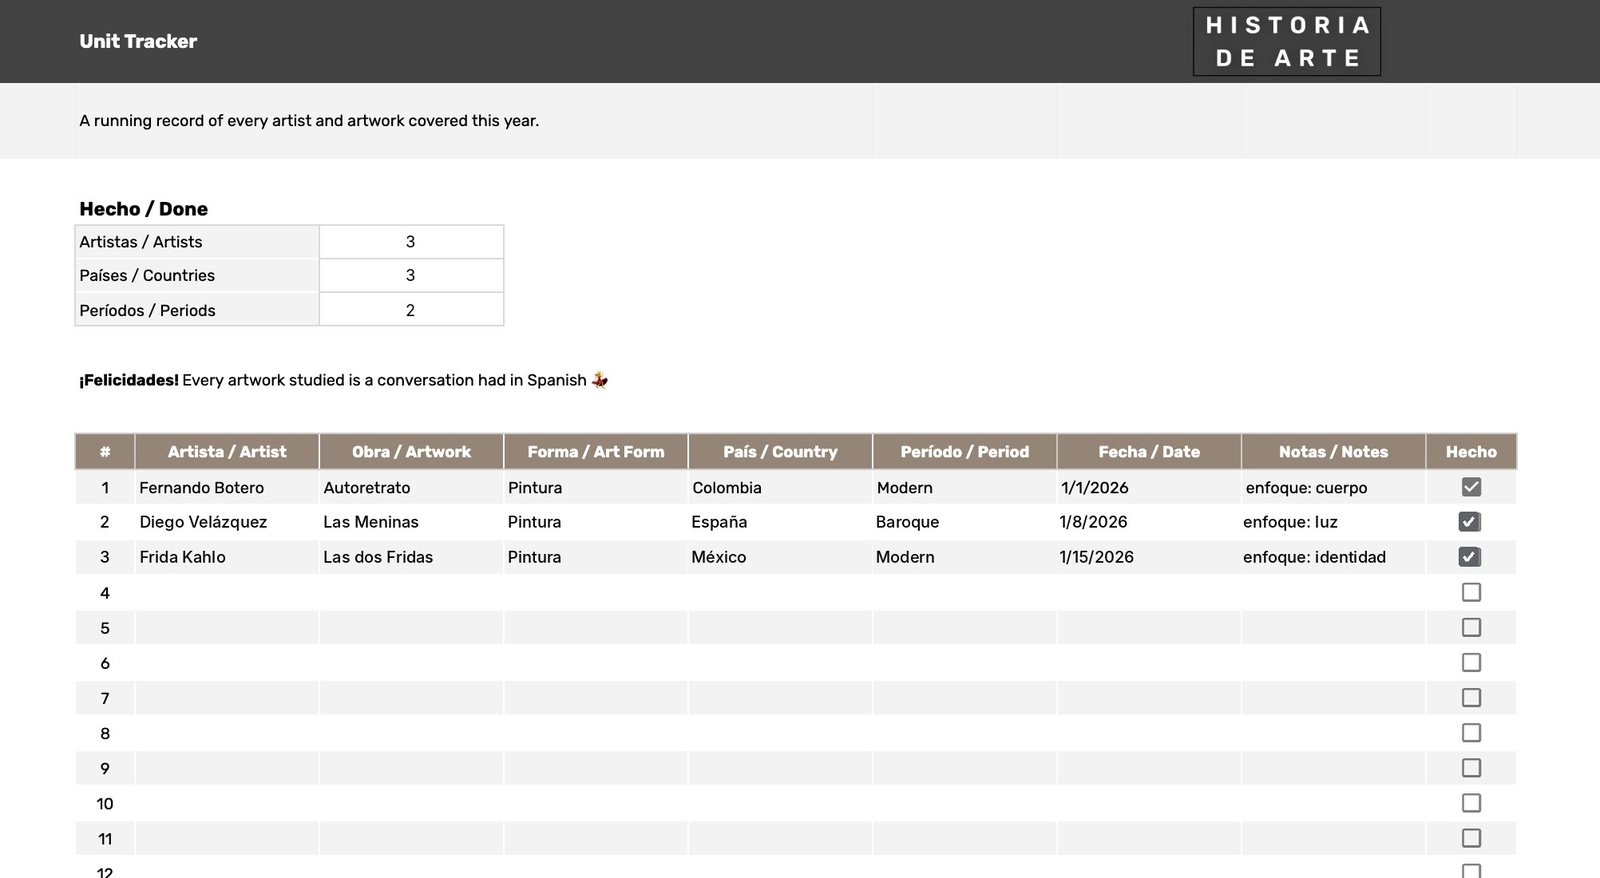This screenshot has width=1600, height=878.
Task: Check the Hecho box in row 7
Action: point(1471,697)
